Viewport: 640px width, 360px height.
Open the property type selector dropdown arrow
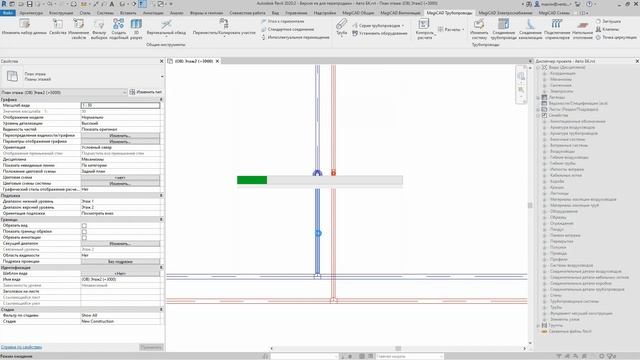click(x=162, y=76)
